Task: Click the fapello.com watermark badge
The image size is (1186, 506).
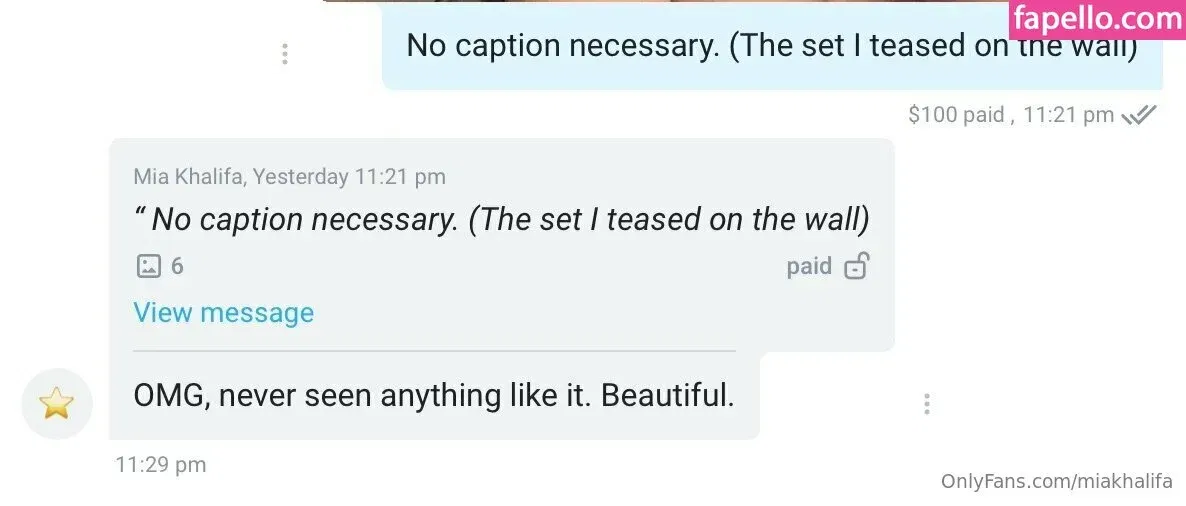Action: pos(1097,19)
